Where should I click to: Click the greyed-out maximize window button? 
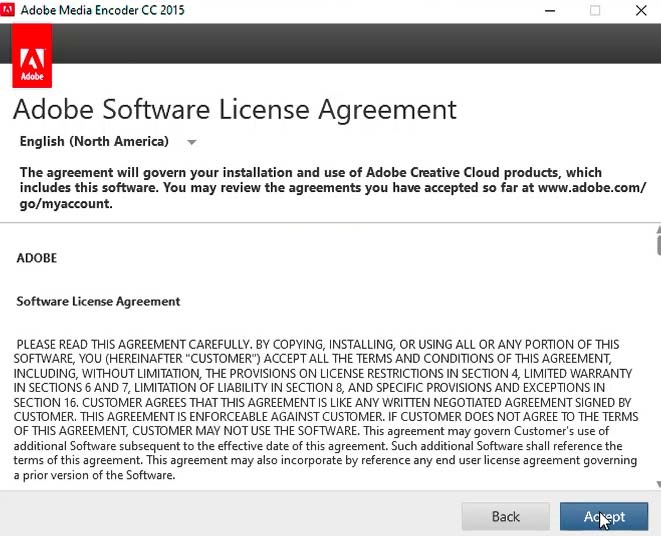pyautogui.click(x=595, y=11)
